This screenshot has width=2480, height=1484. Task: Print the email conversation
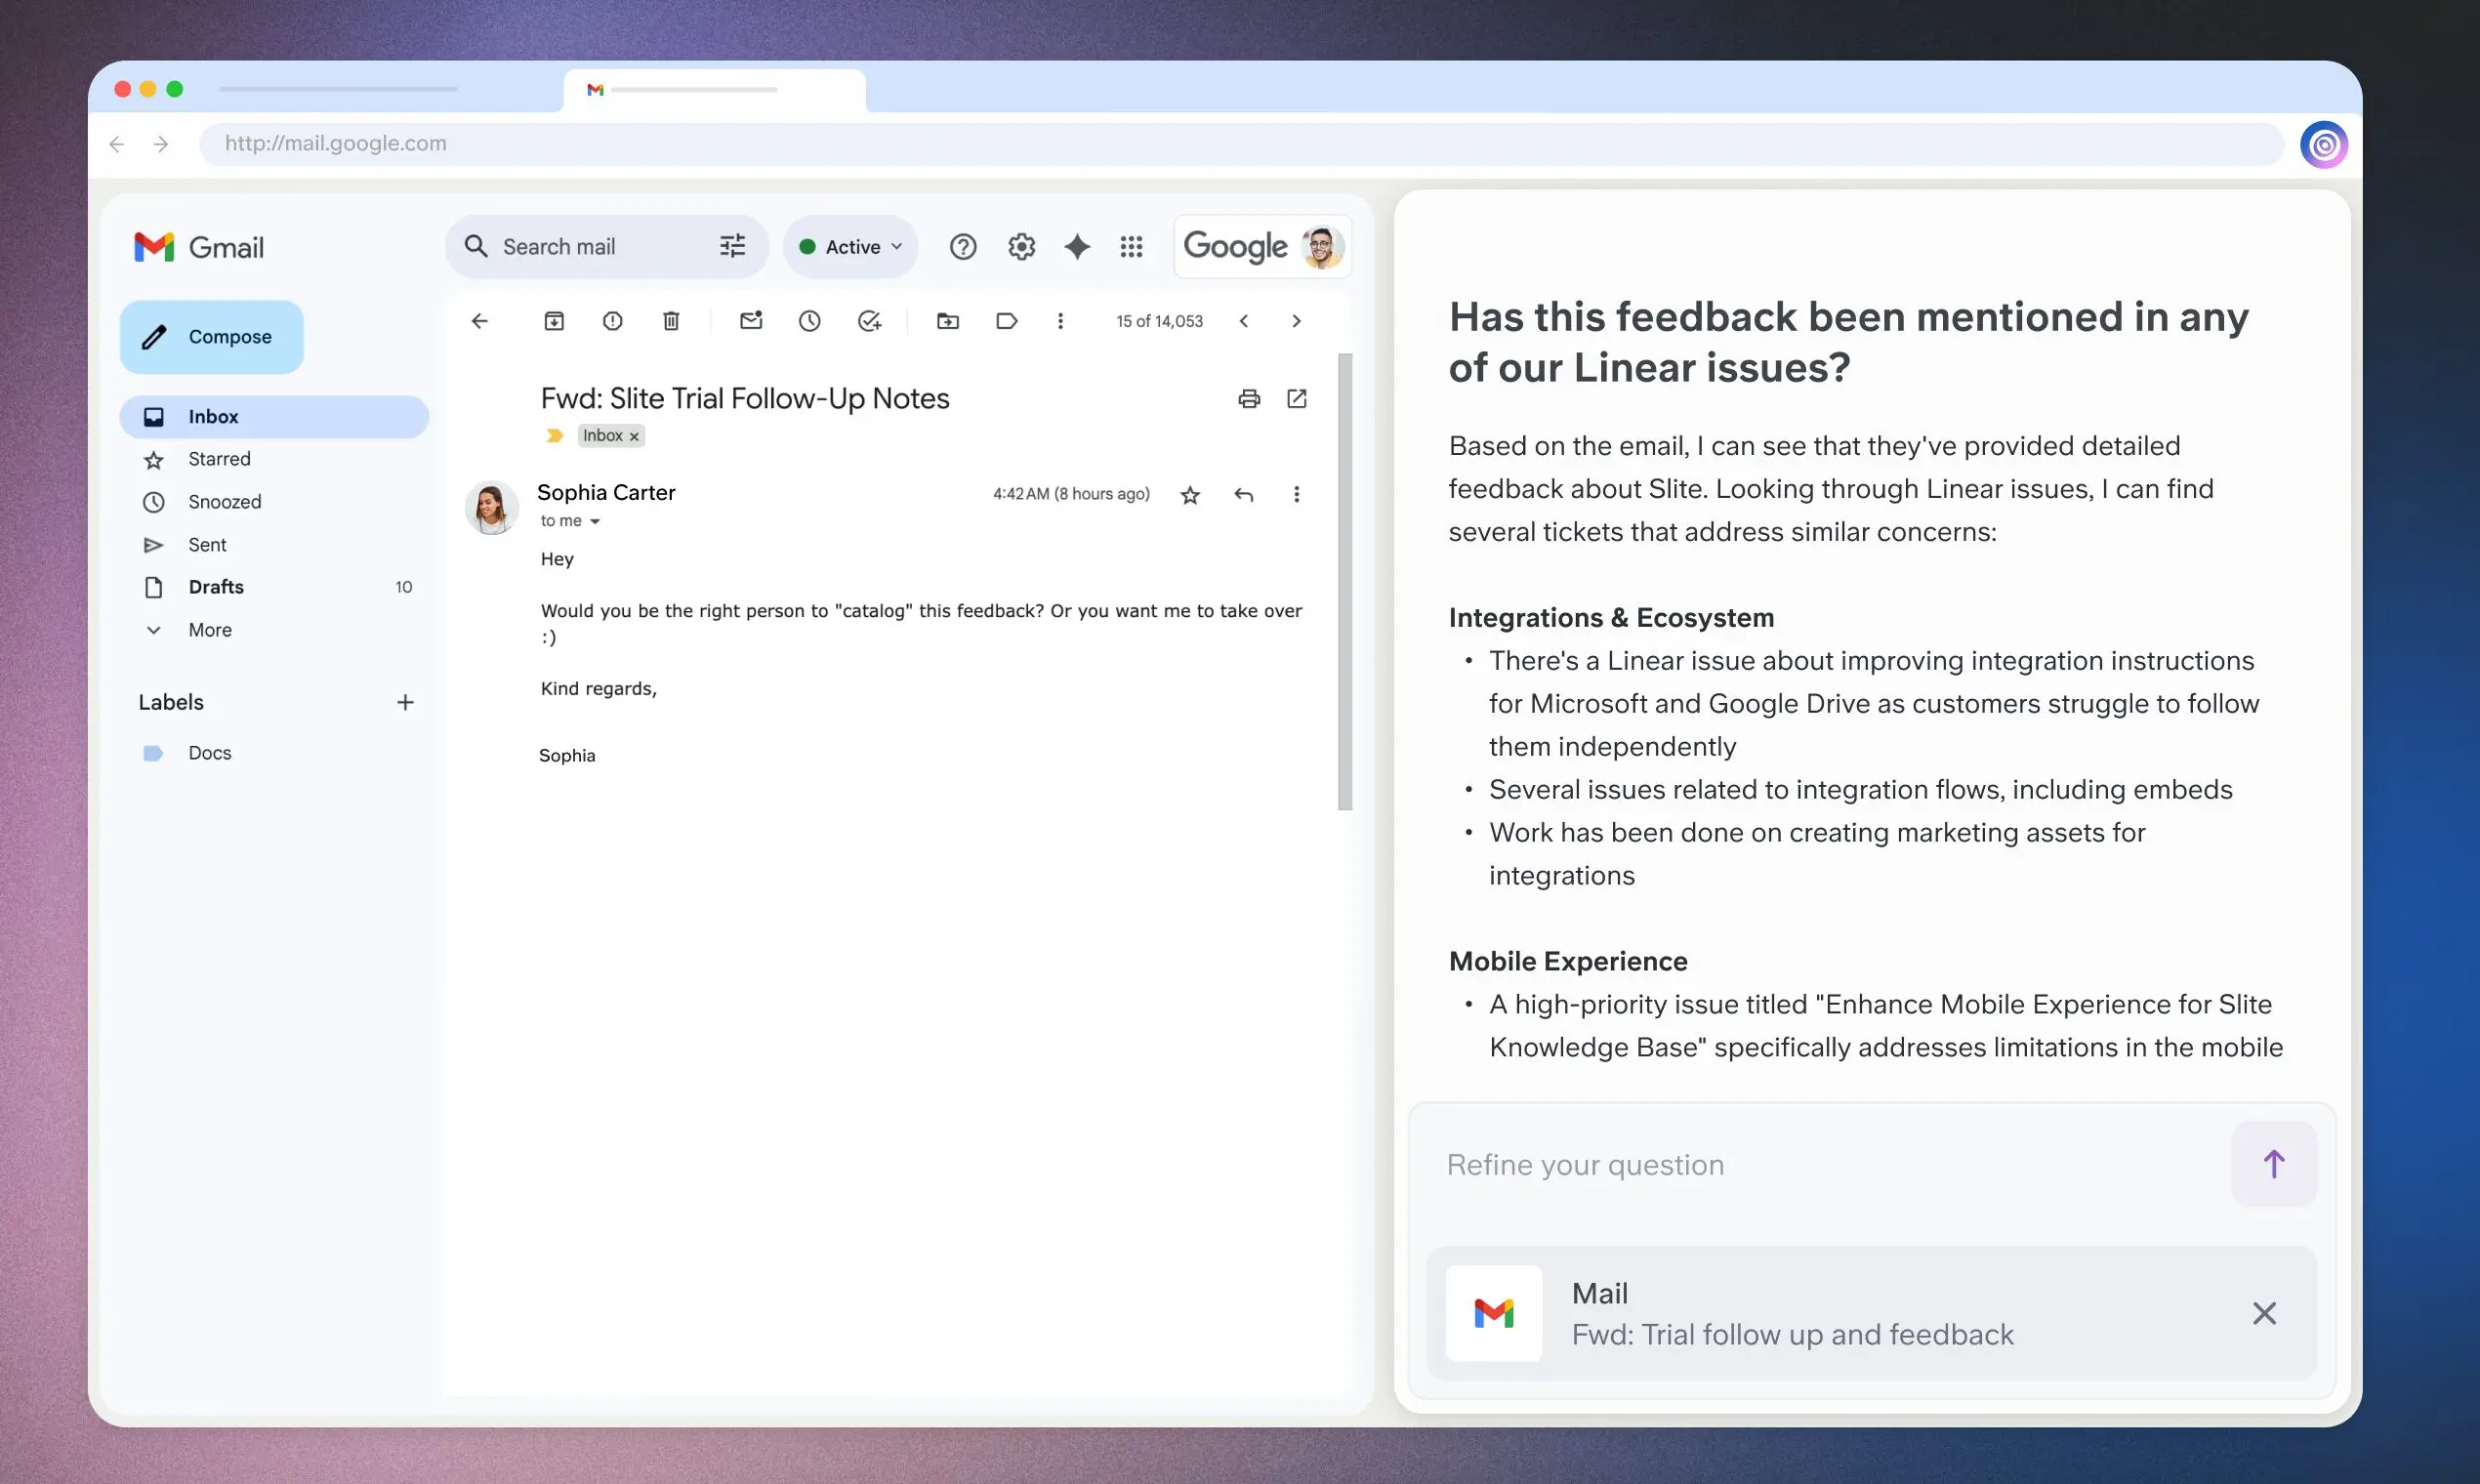(1249, 399)
